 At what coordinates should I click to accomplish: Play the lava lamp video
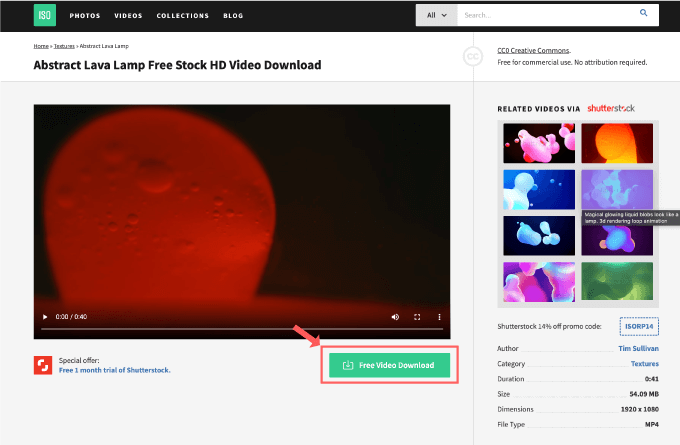click(x=45, y=317)
